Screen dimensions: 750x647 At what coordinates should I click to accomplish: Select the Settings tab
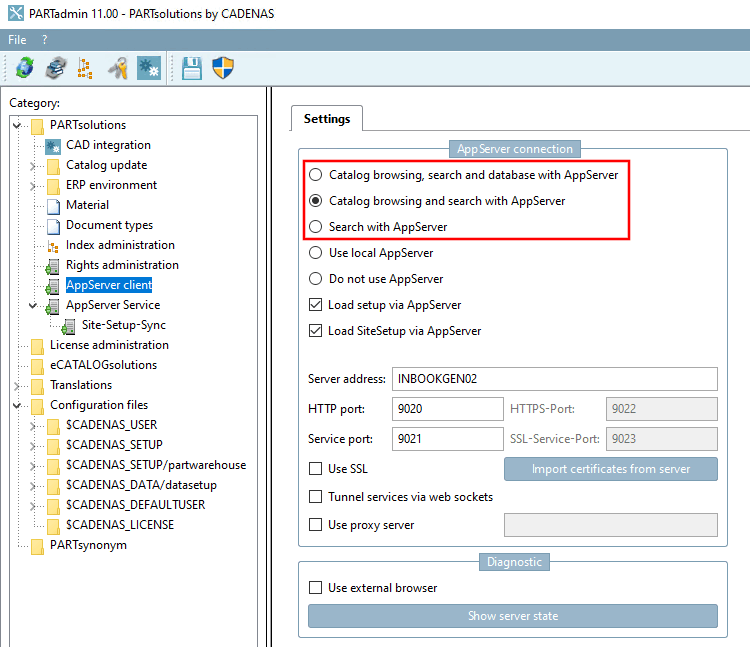click(327, 119)
